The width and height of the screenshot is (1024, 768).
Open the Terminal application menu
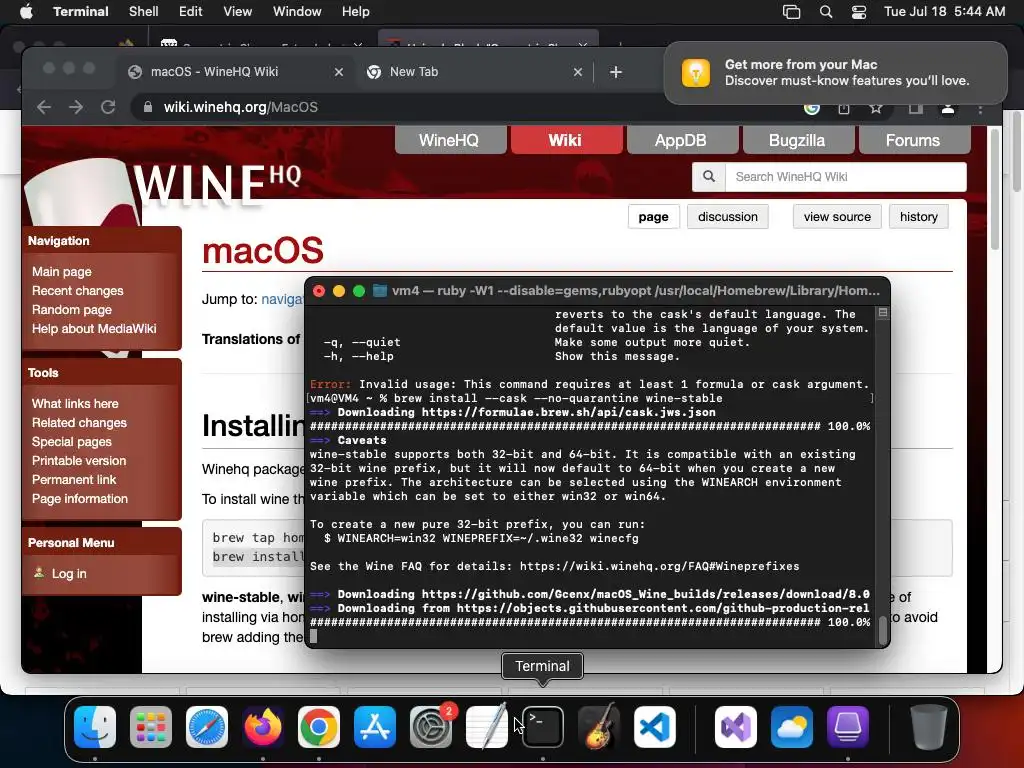[80, 12]
